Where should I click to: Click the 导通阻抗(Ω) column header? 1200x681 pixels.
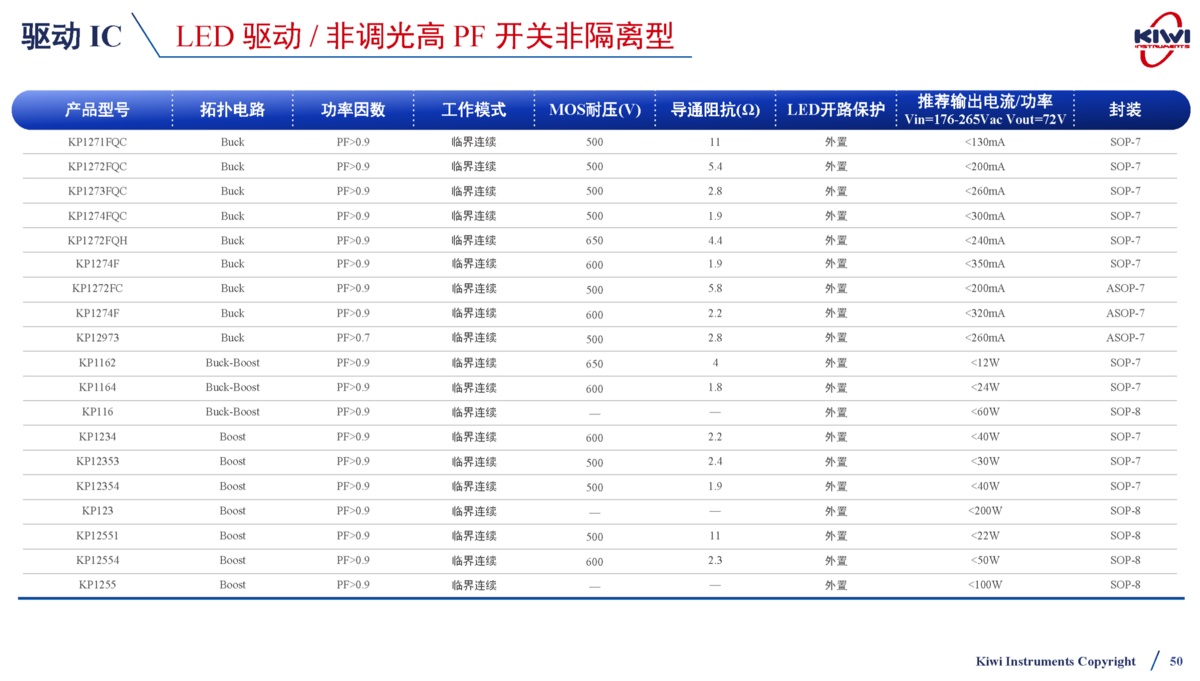(714, 110)
